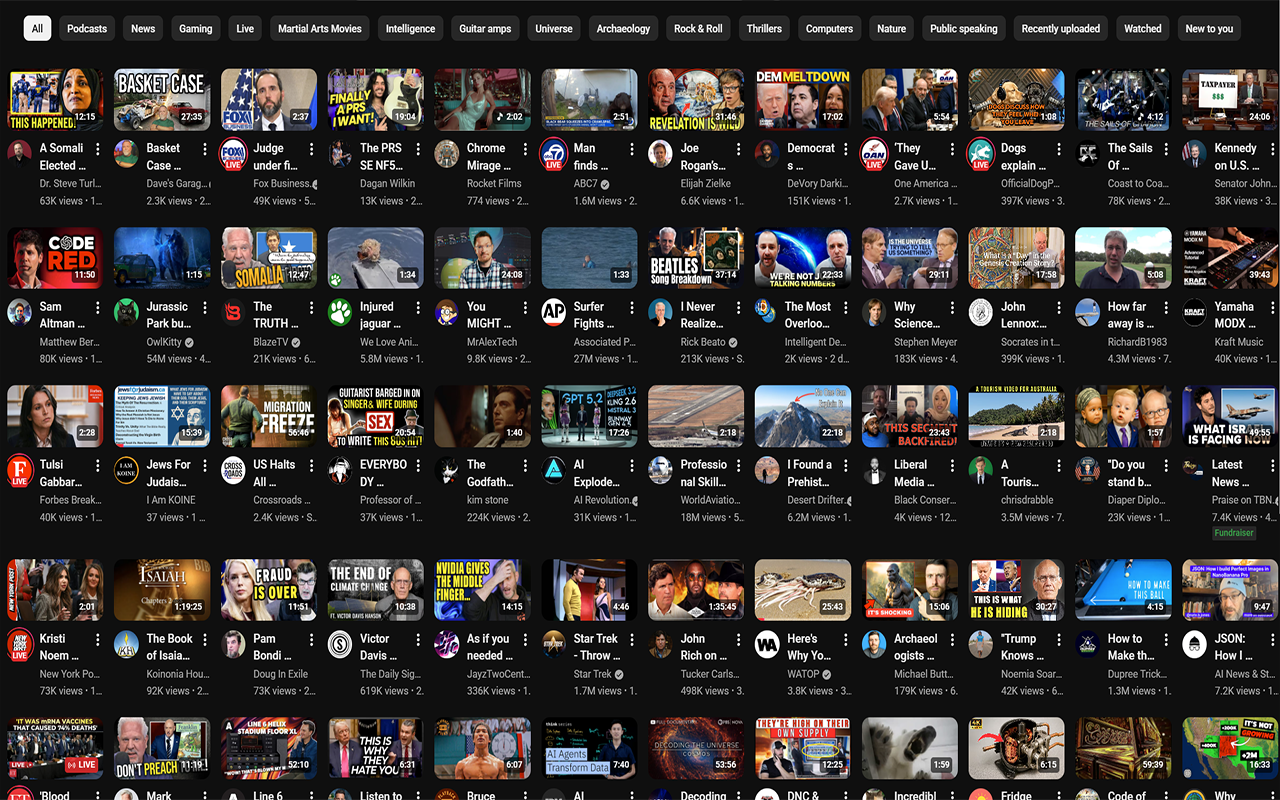Go to Rick Beato channel name
1280x800 pixels.
coord(703,342)
